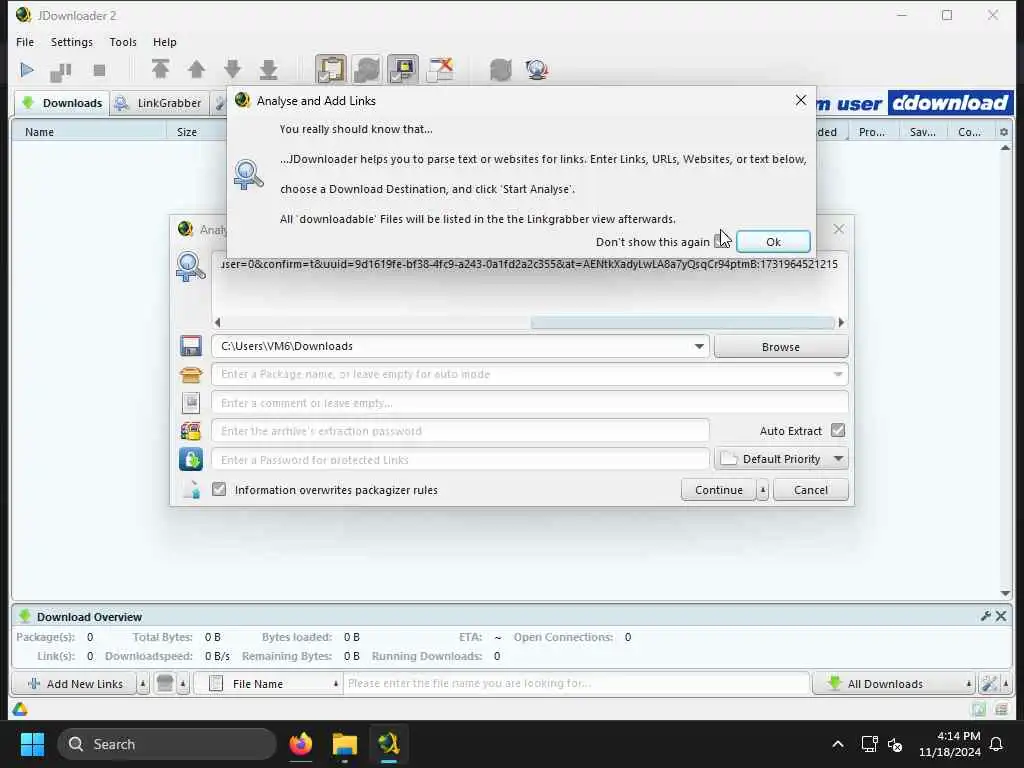Close the Analyse and Add Links tip
Image resolution: width=1024 pixels, height=768 pixels.
(x=801, y=100)
